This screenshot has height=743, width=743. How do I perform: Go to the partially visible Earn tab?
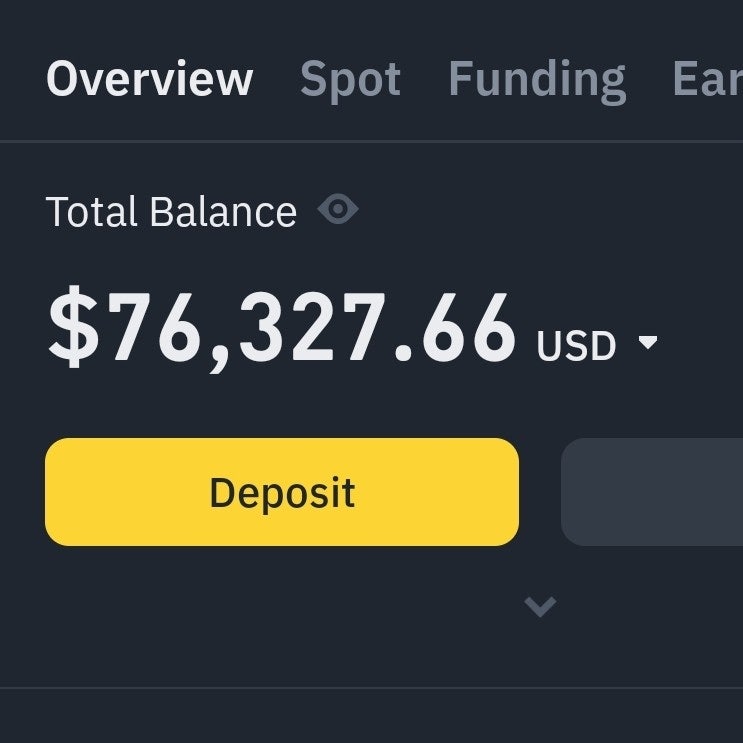[x=708, y=79]
